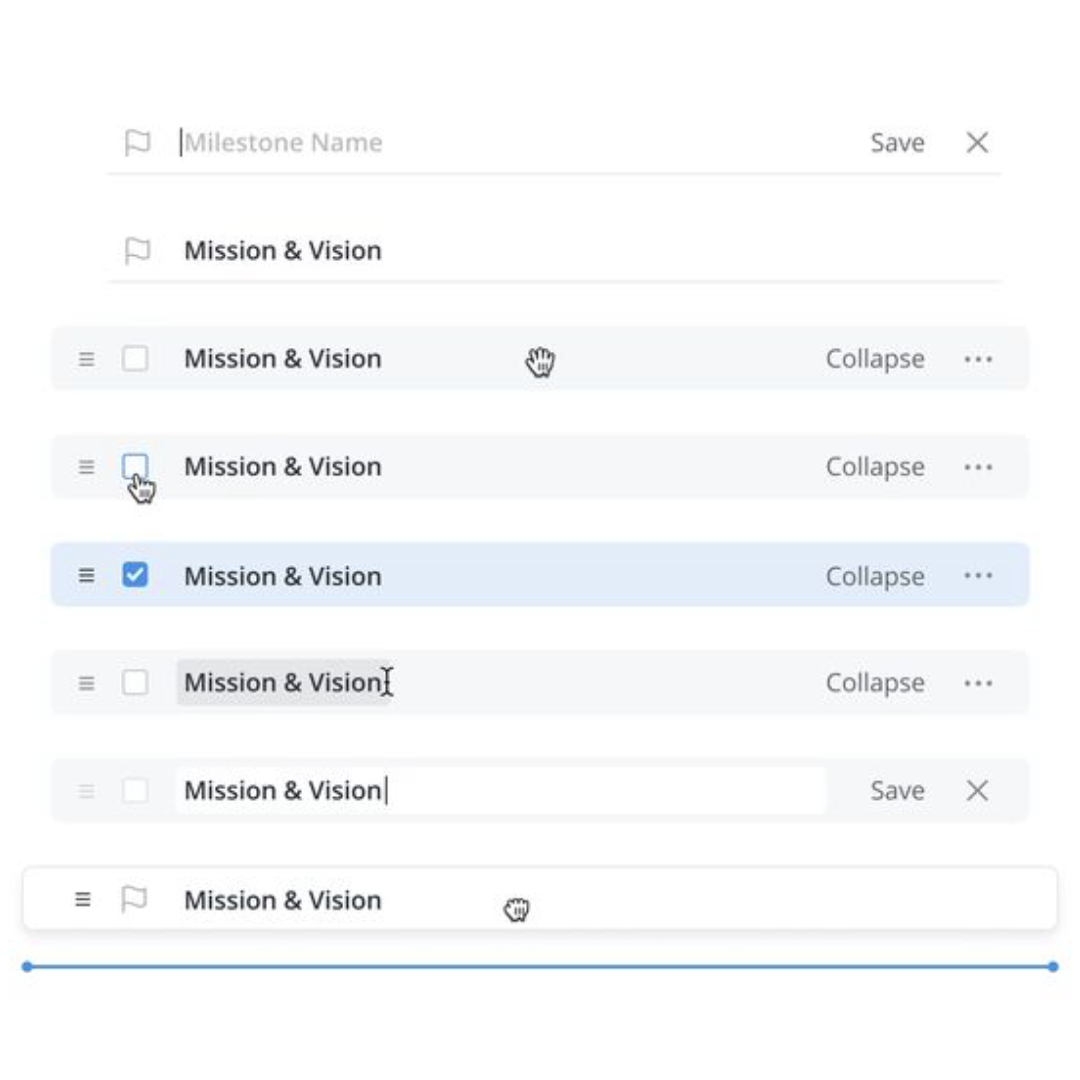Image resolution: width=1080 pixels, height=1080 pixels.
Task: Tick the checkbox in the row with grey-highlighted title
Action: (135, 683)
